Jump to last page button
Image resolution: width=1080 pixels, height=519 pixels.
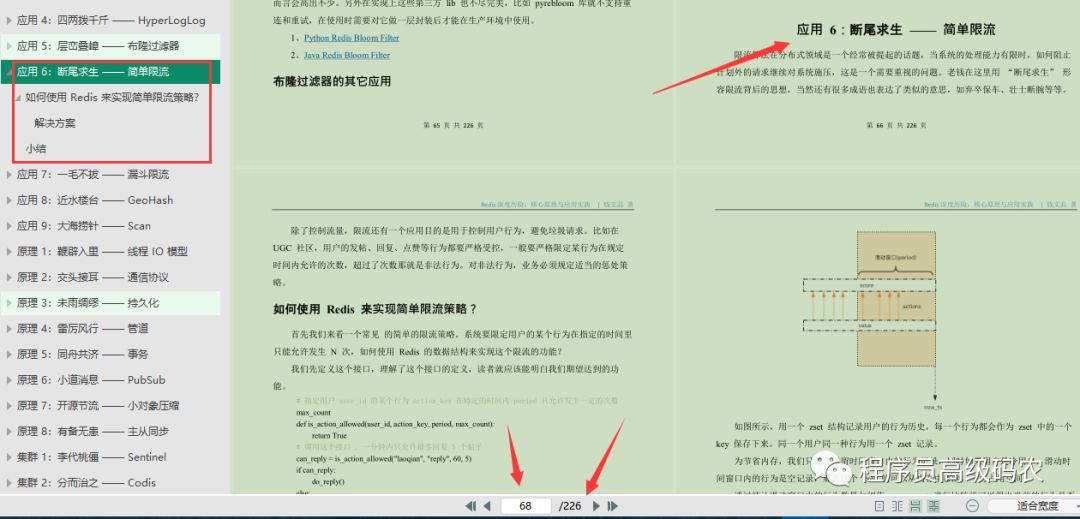point(612,506)
